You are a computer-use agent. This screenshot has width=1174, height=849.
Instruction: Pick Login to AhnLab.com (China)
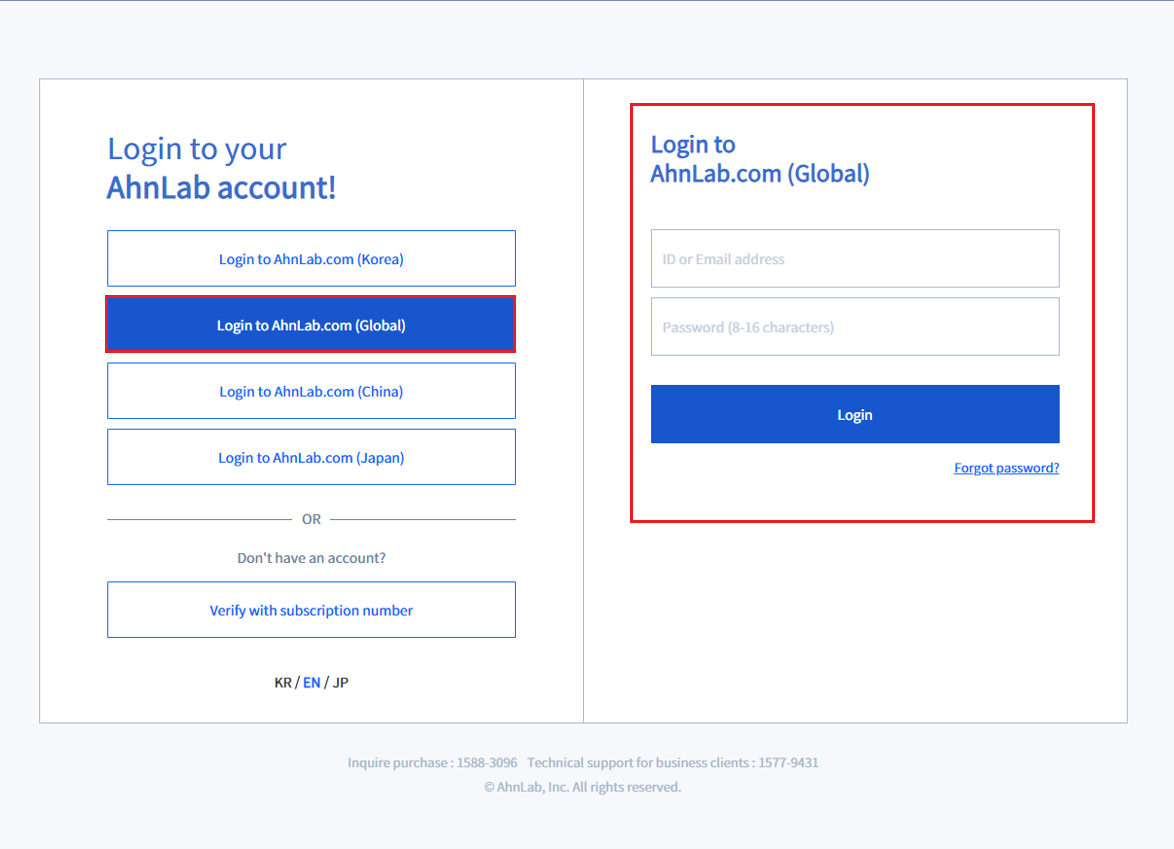(311, 391)
